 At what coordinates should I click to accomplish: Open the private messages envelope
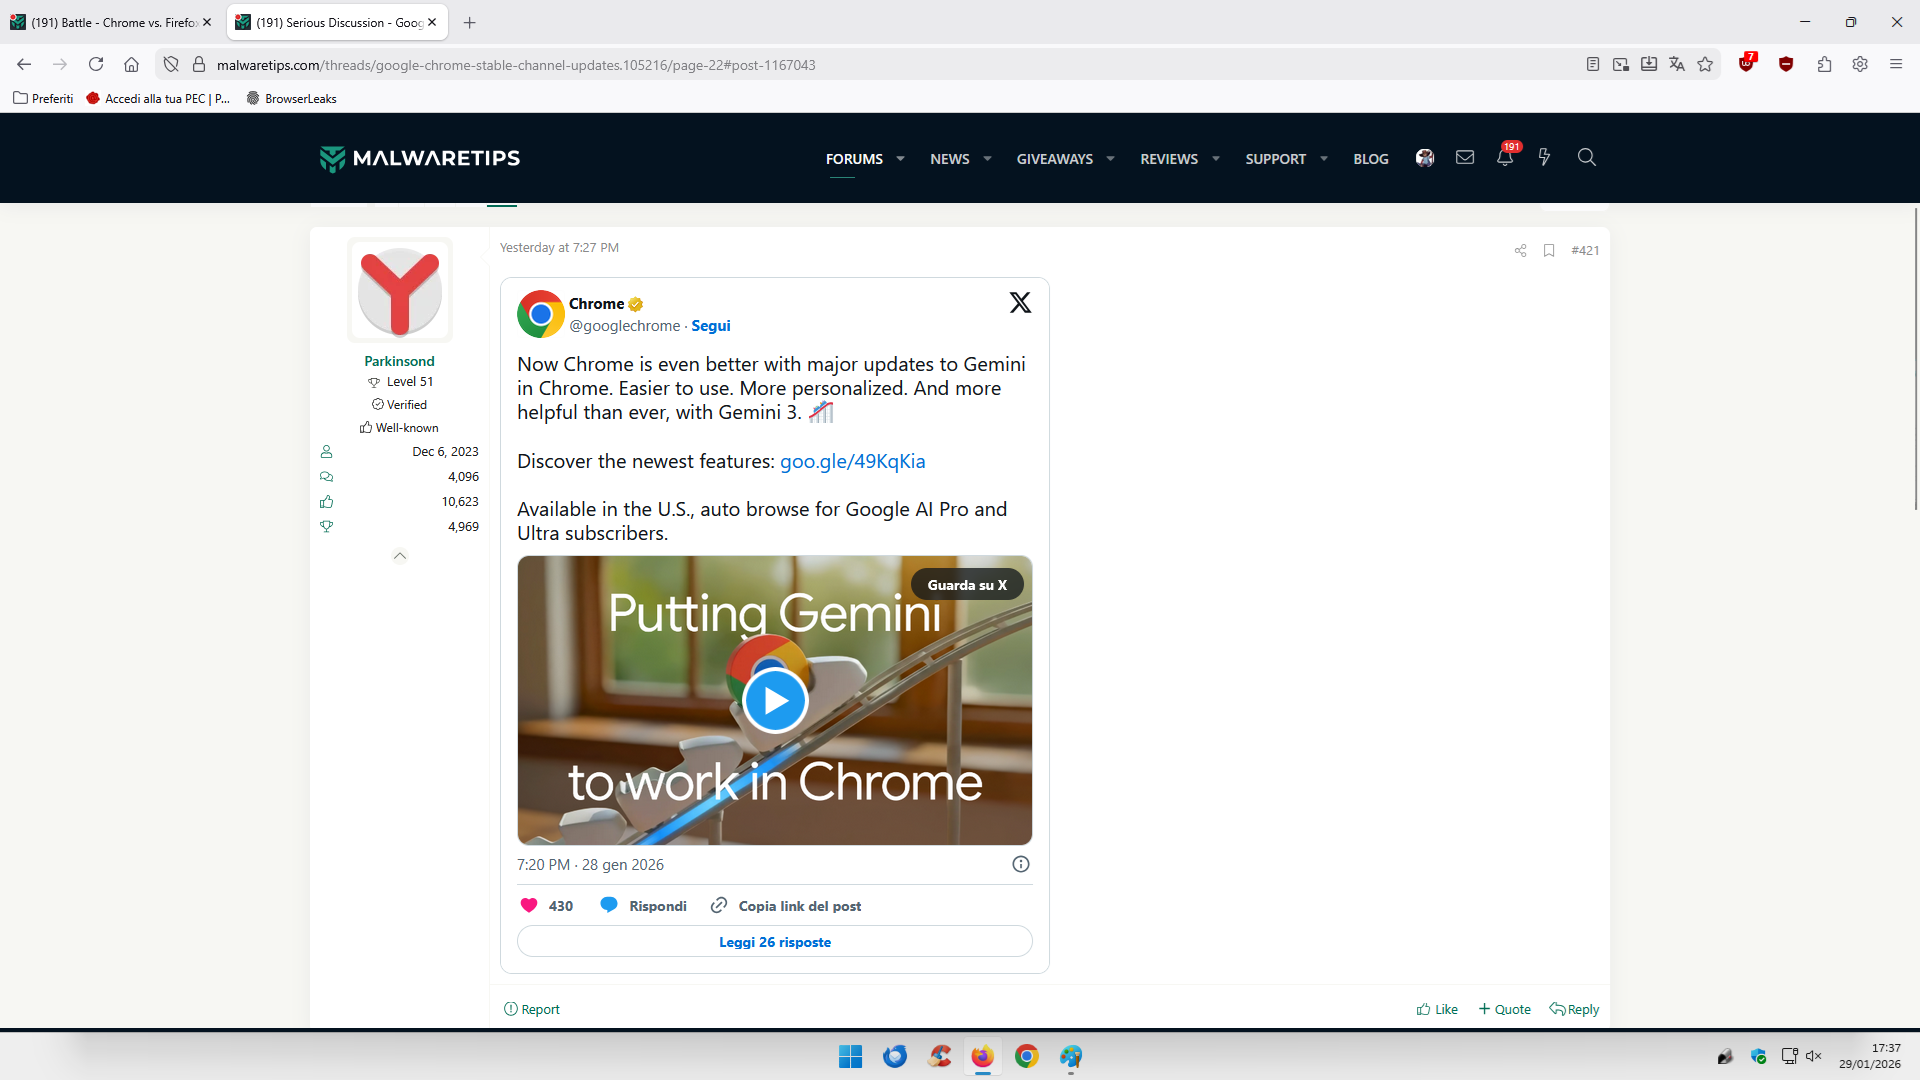click(x=1465, y=157)
